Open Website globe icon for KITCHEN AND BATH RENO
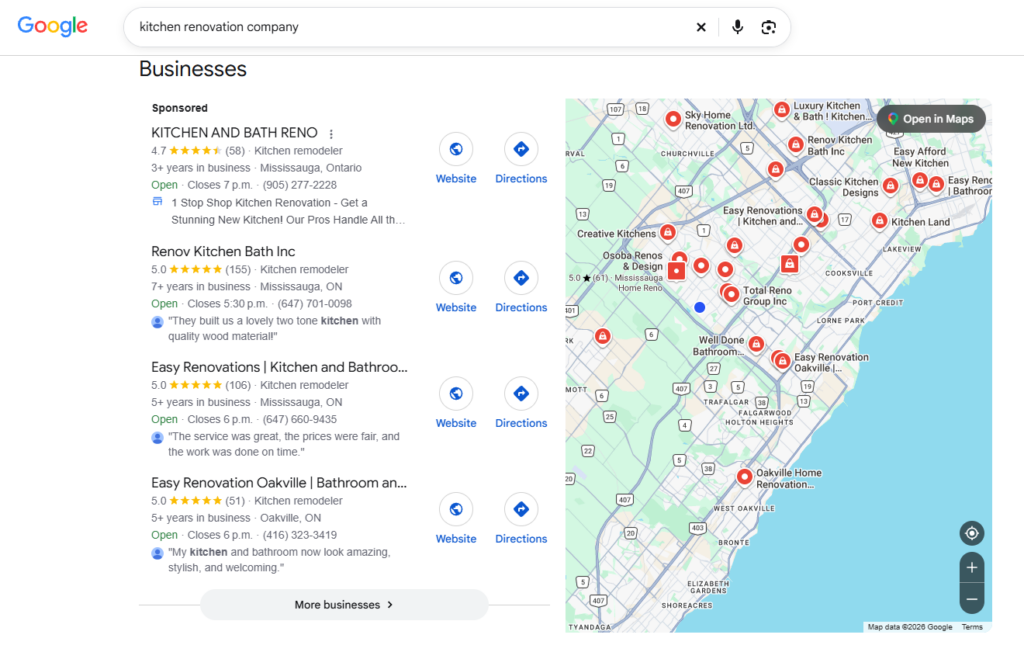The width and height of the screenshot is (1024, 652). [x=456, y=149]
